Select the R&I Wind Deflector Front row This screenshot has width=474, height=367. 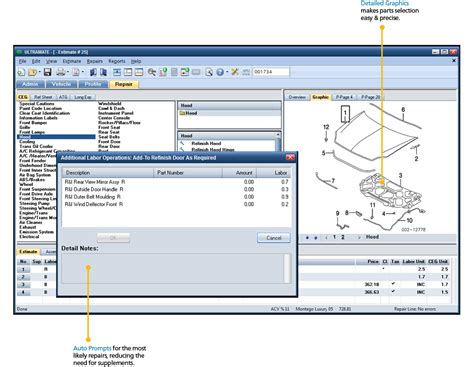(x=177, y=204)
